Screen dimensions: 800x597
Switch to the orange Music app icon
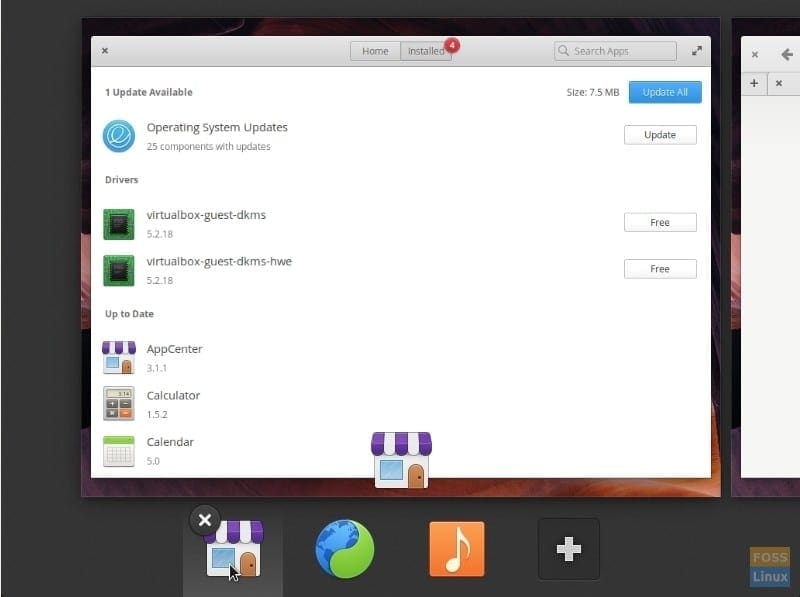pyautogui.click(x=457, y=549)
